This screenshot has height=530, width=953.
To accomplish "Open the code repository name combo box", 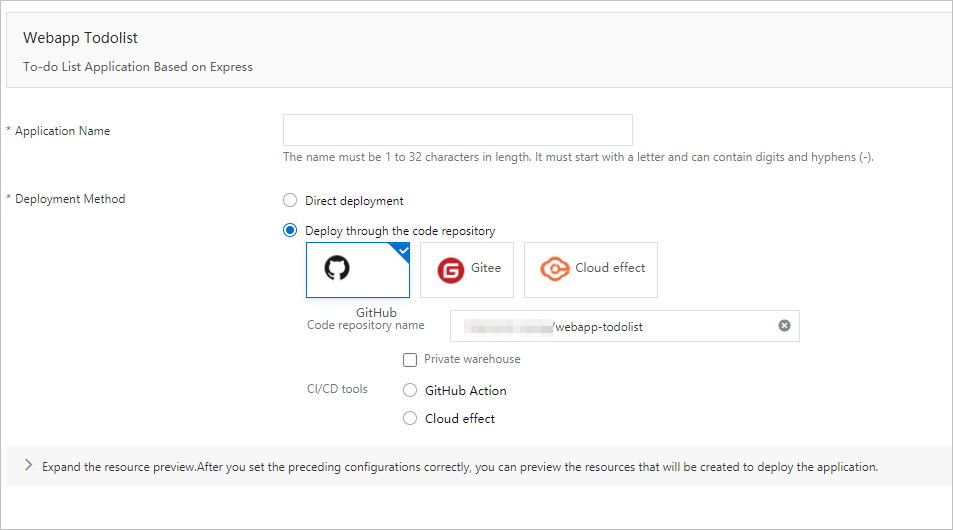I will coord(625,326).
